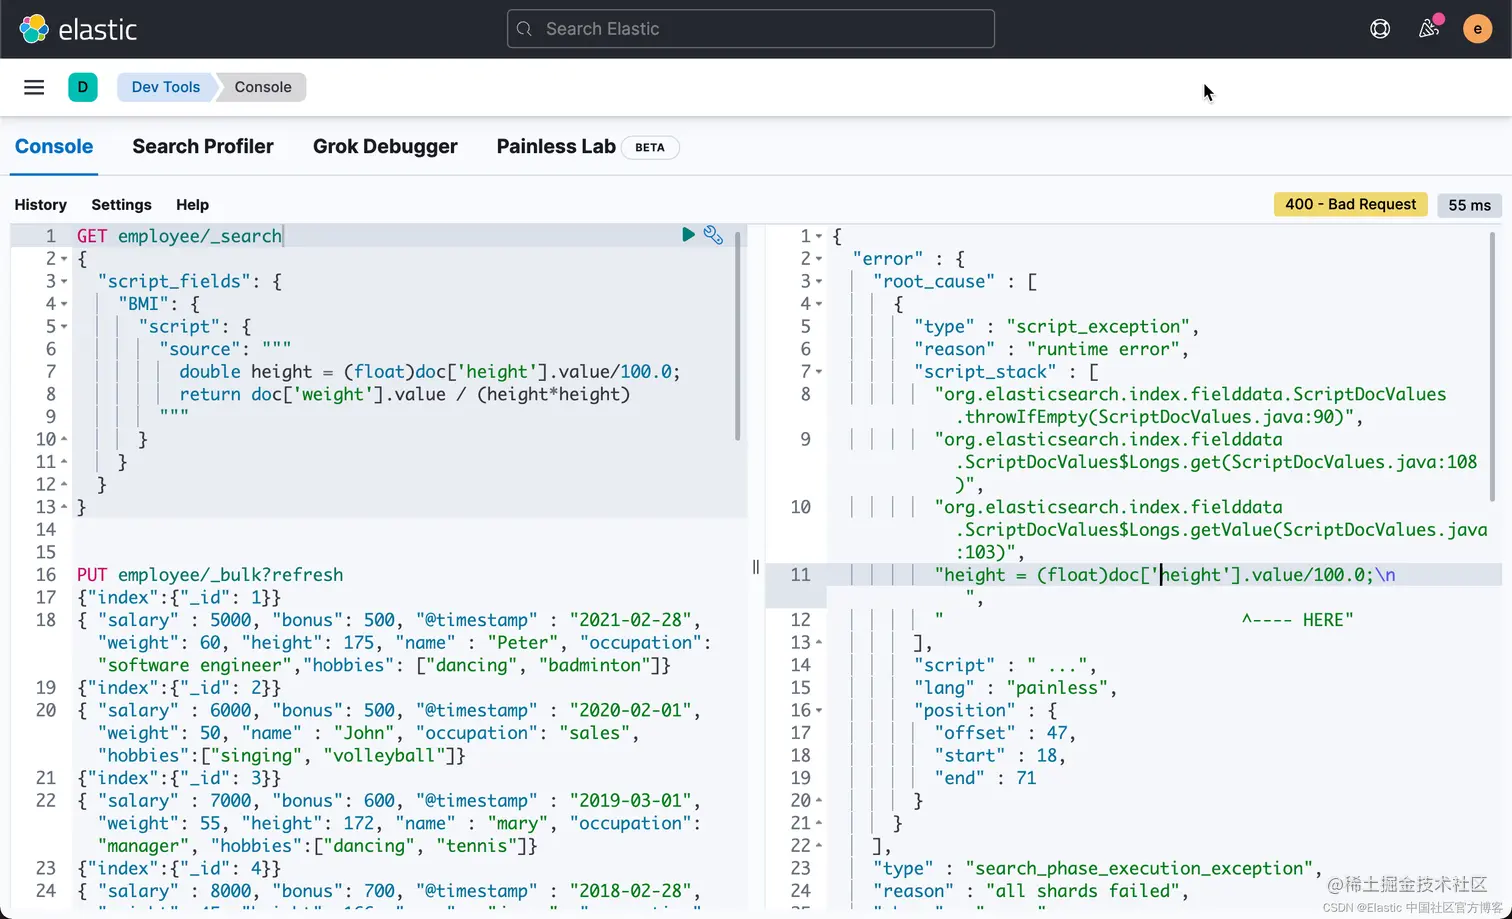Run the request with the play icon
1512x919 pixels.
(688, 234)
